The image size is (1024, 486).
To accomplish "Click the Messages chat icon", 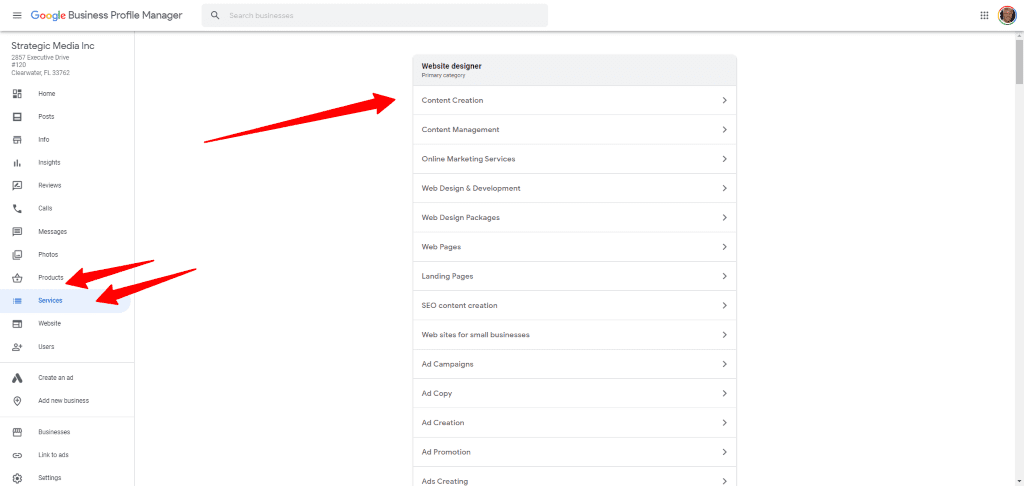I will [x=17, y=231].
